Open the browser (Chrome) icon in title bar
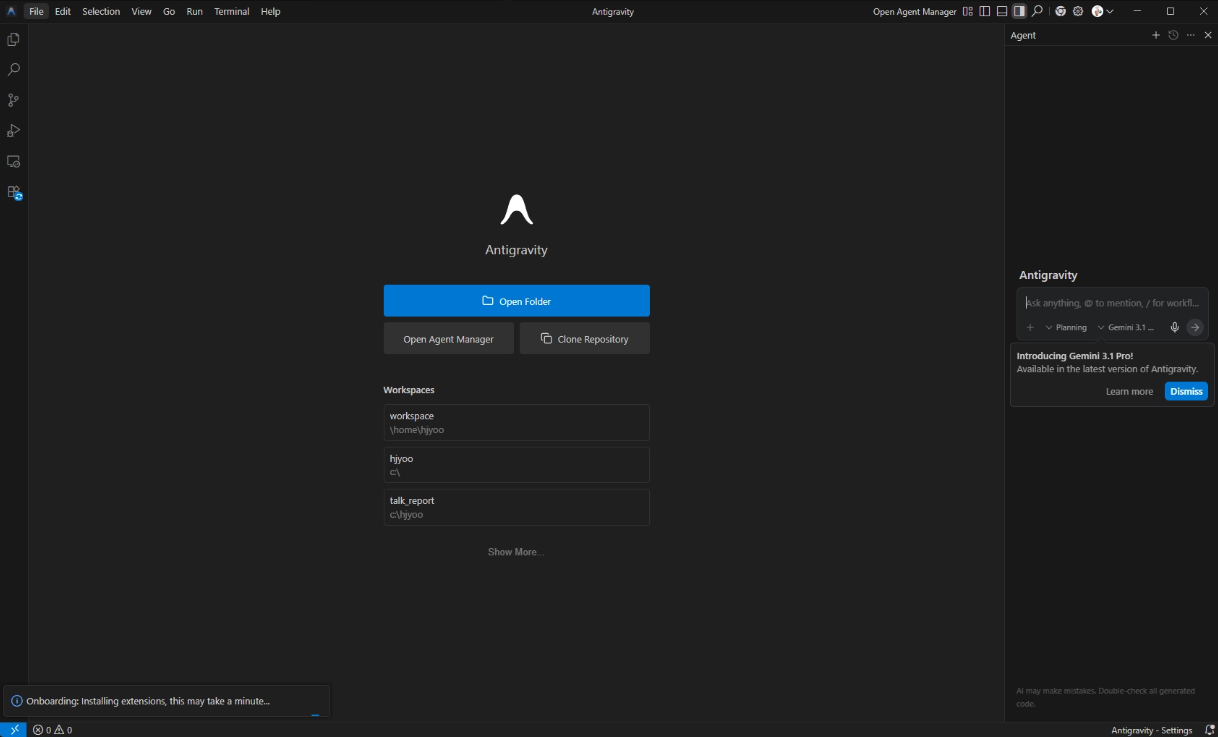This screenshot has width=1218, height=737. 1060,11
